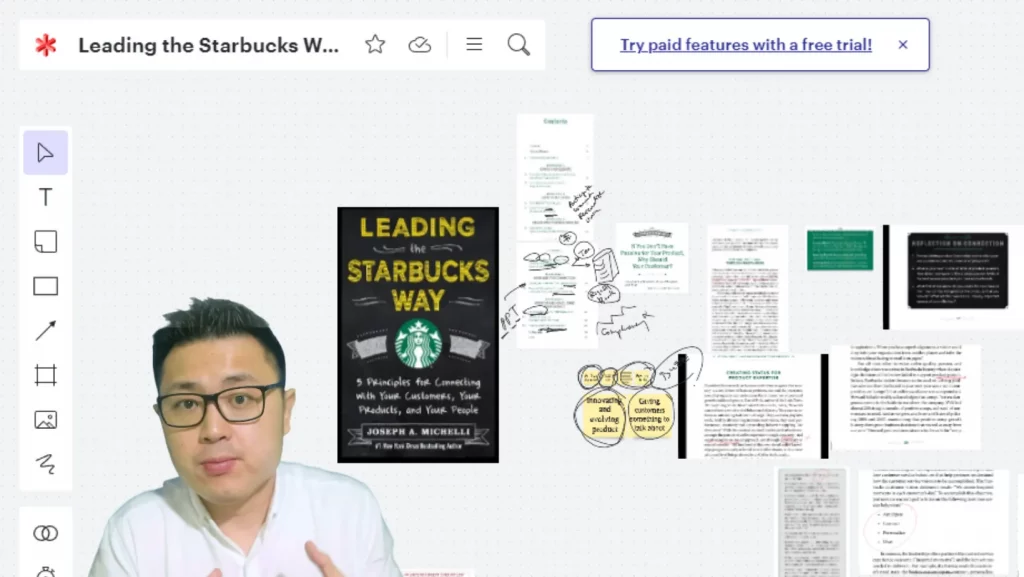
Task: Click the 'Innovating and evolving product' sticky note
Action: [604, 415]
